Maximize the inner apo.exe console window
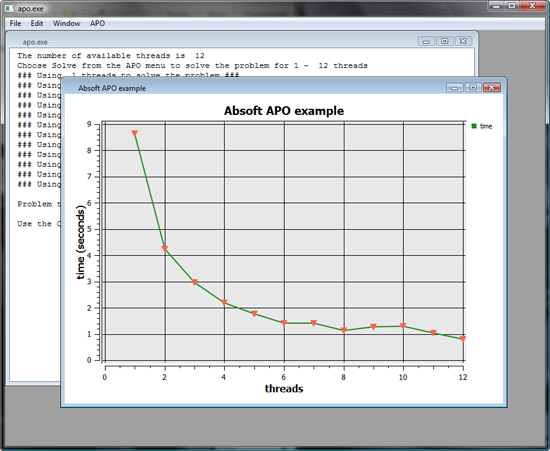 point(444,41)
